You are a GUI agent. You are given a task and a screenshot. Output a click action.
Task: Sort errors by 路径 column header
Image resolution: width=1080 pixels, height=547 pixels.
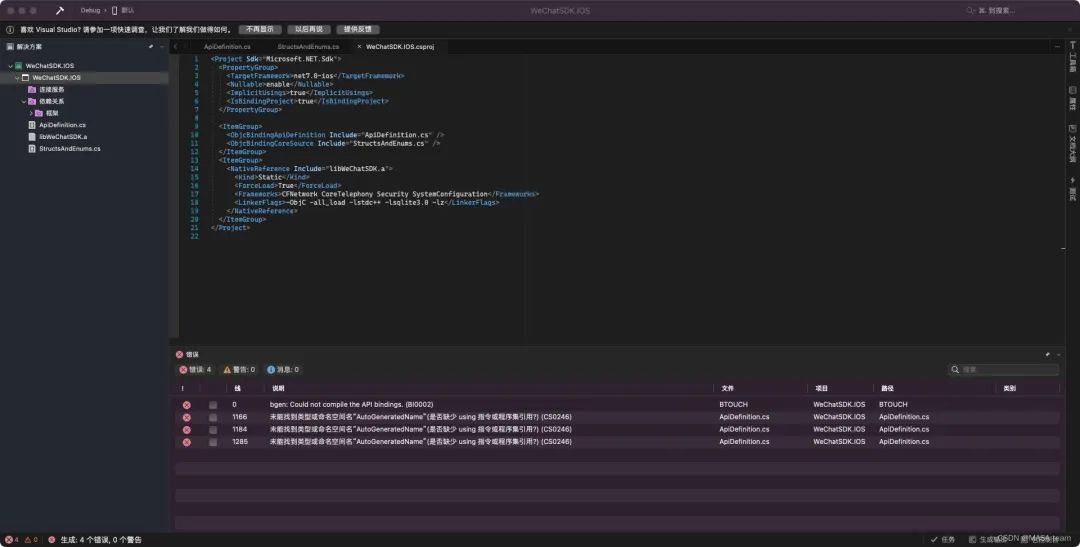click(886, 389)
